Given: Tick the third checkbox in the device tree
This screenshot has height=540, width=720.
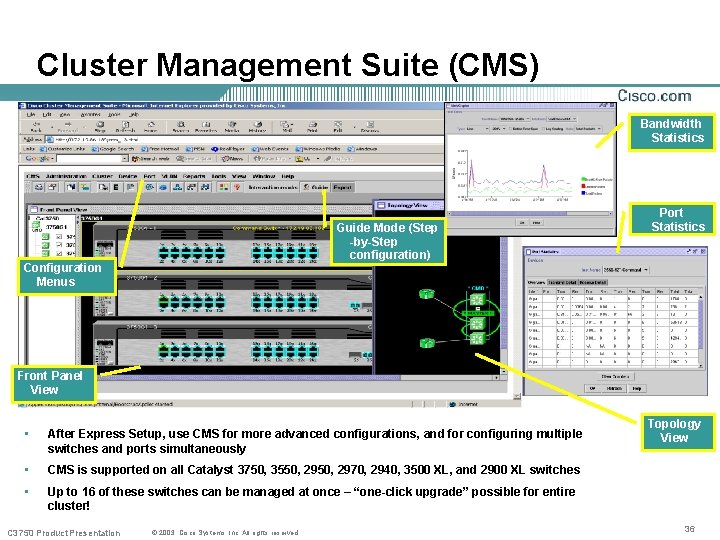Looking at the screenshot, I should [59, 253].
